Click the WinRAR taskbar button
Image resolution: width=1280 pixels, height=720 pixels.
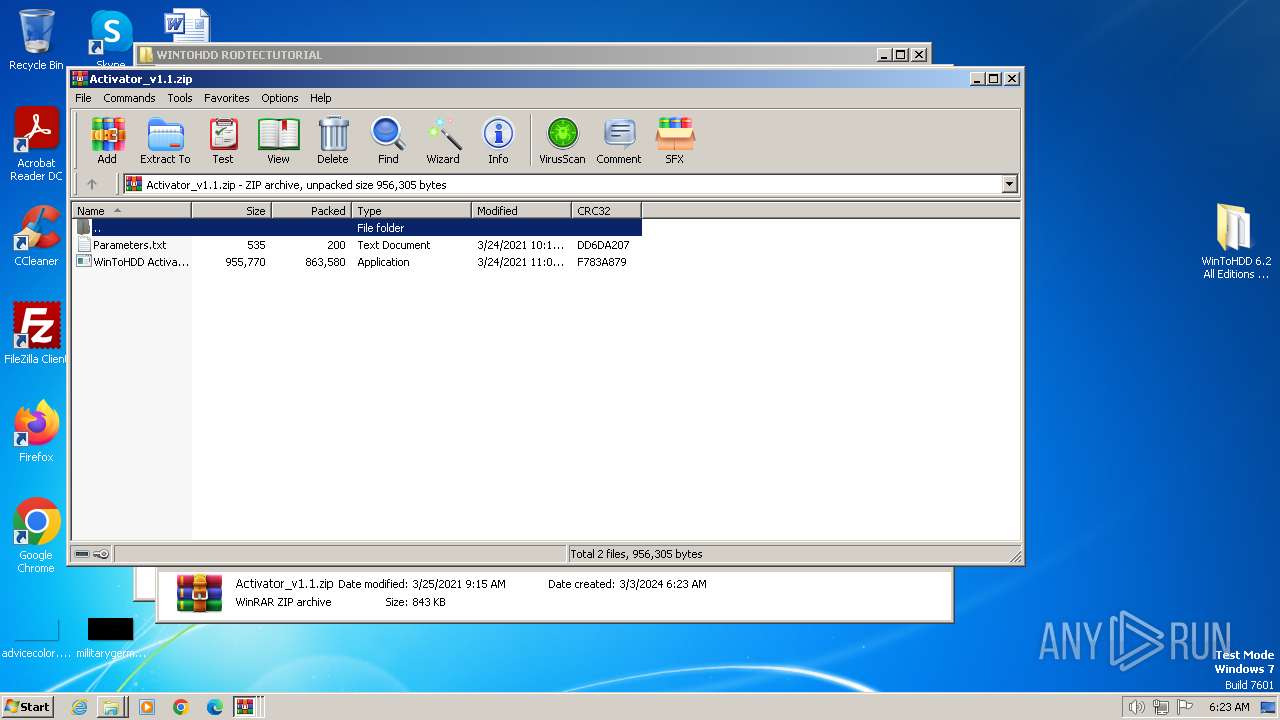(247, 707)
